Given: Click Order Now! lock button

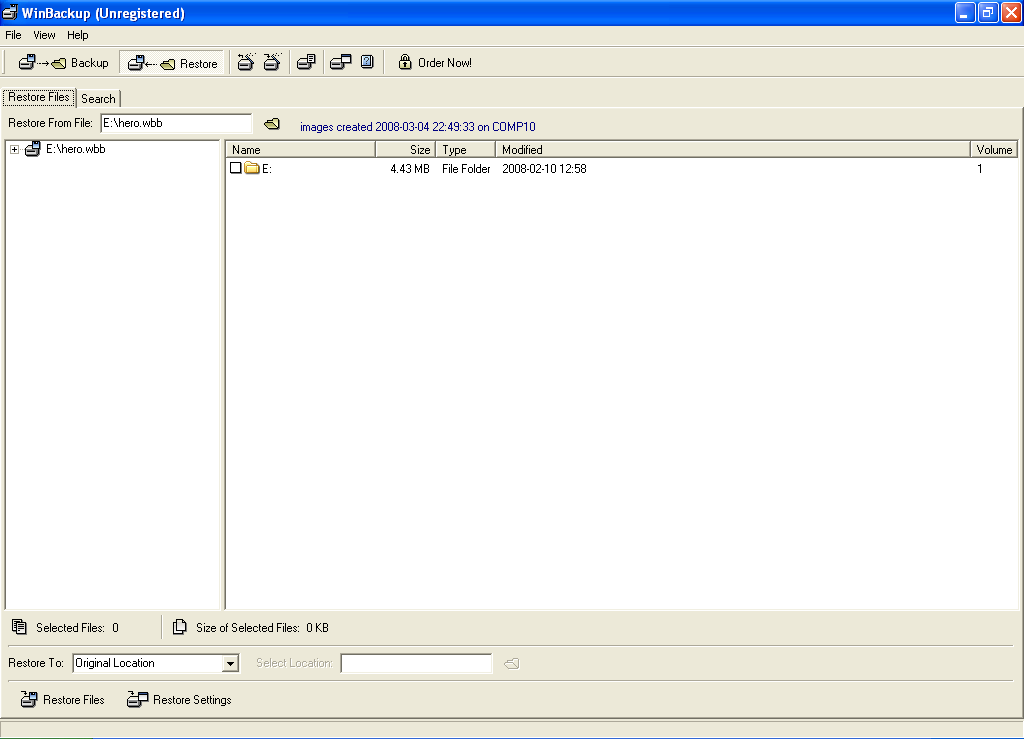Looking at the screenshot, I should [435, 63].
